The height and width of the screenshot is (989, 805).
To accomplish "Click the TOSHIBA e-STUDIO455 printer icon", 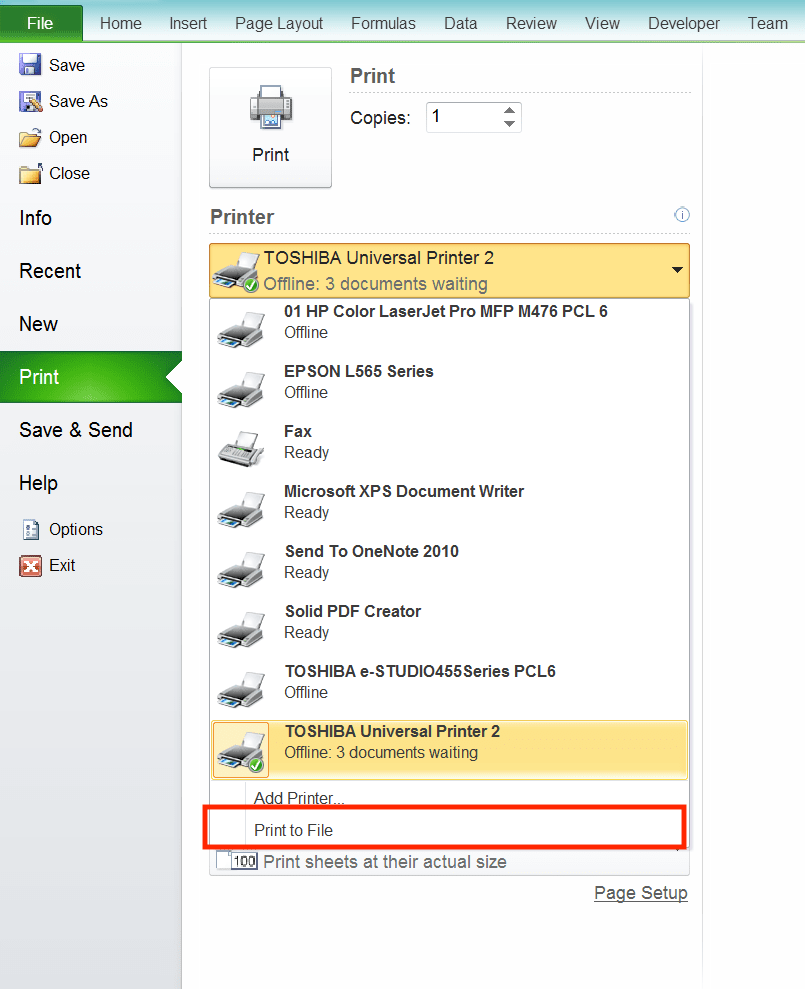I will click(240, 689).
